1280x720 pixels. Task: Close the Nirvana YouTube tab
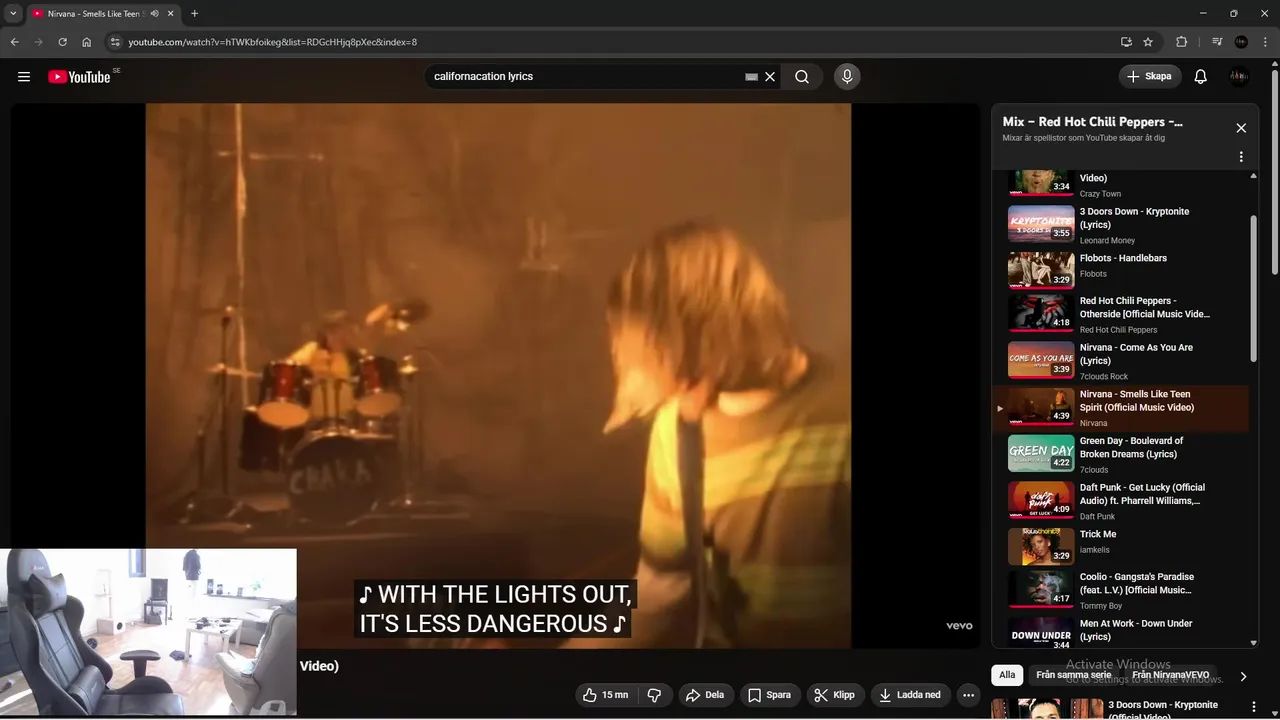171,14
